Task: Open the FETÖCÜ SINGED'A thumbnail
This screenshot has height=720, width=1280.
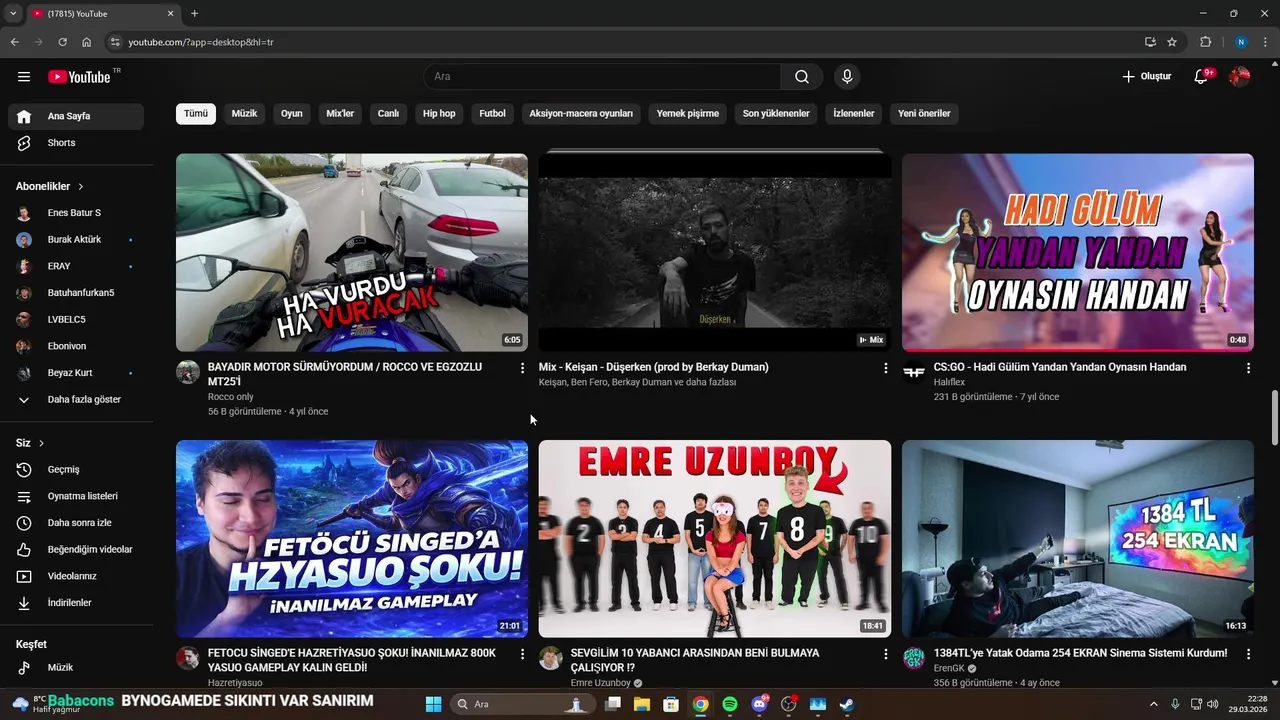Action: pyautogui.click(x=352, y=539)
